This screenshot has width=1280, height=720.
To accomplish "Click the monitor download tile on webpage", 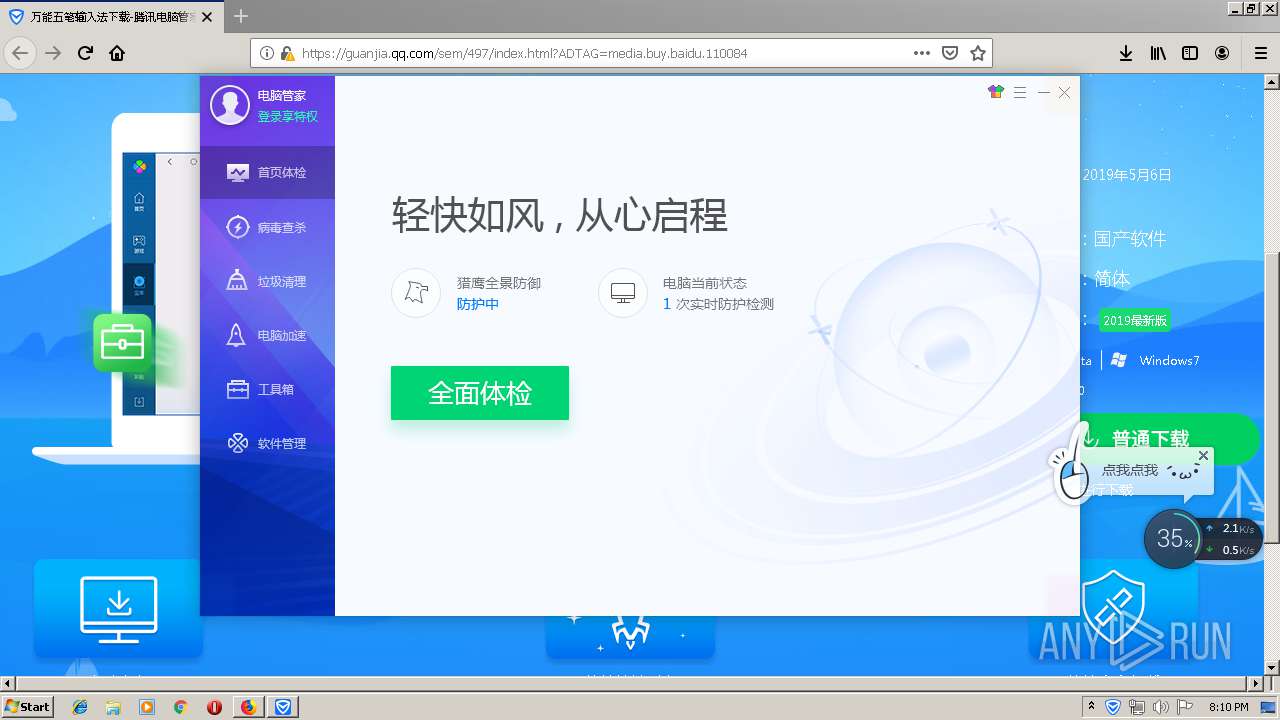I will click(x=118, y=608).
